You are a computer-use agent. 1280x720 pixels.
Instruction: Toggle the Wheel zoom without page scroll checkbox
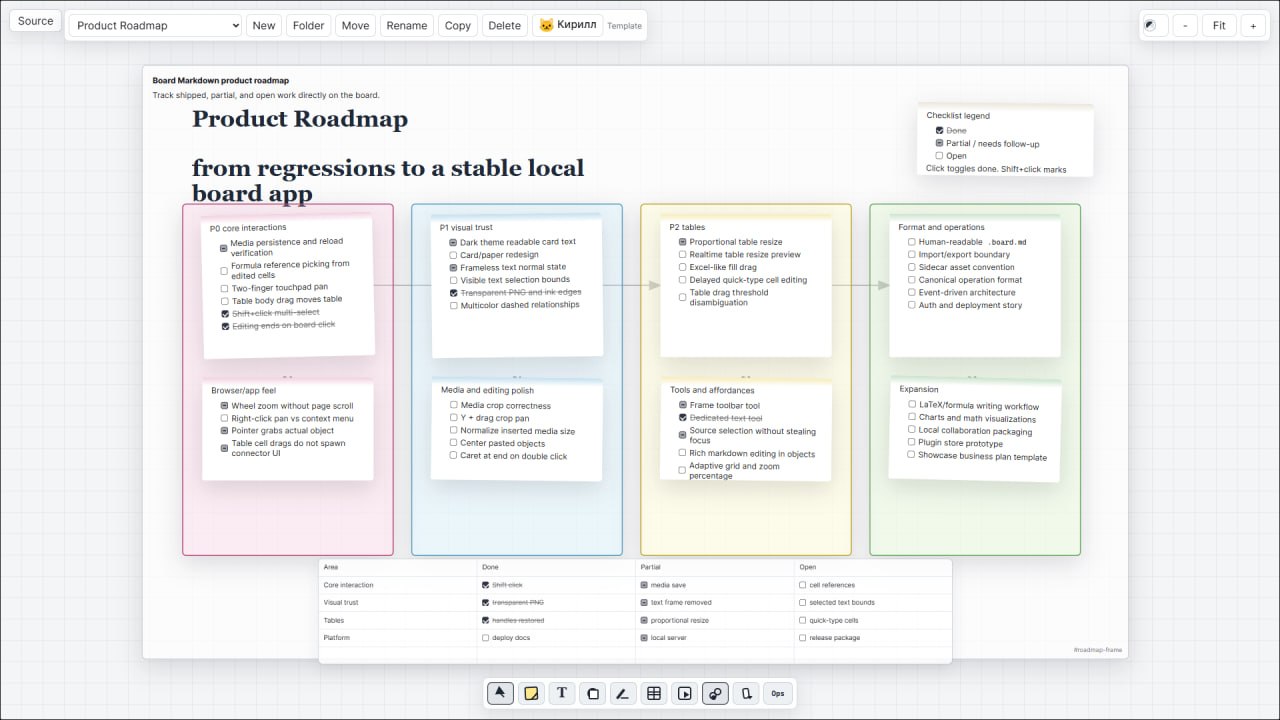click(x=225, y=406)
